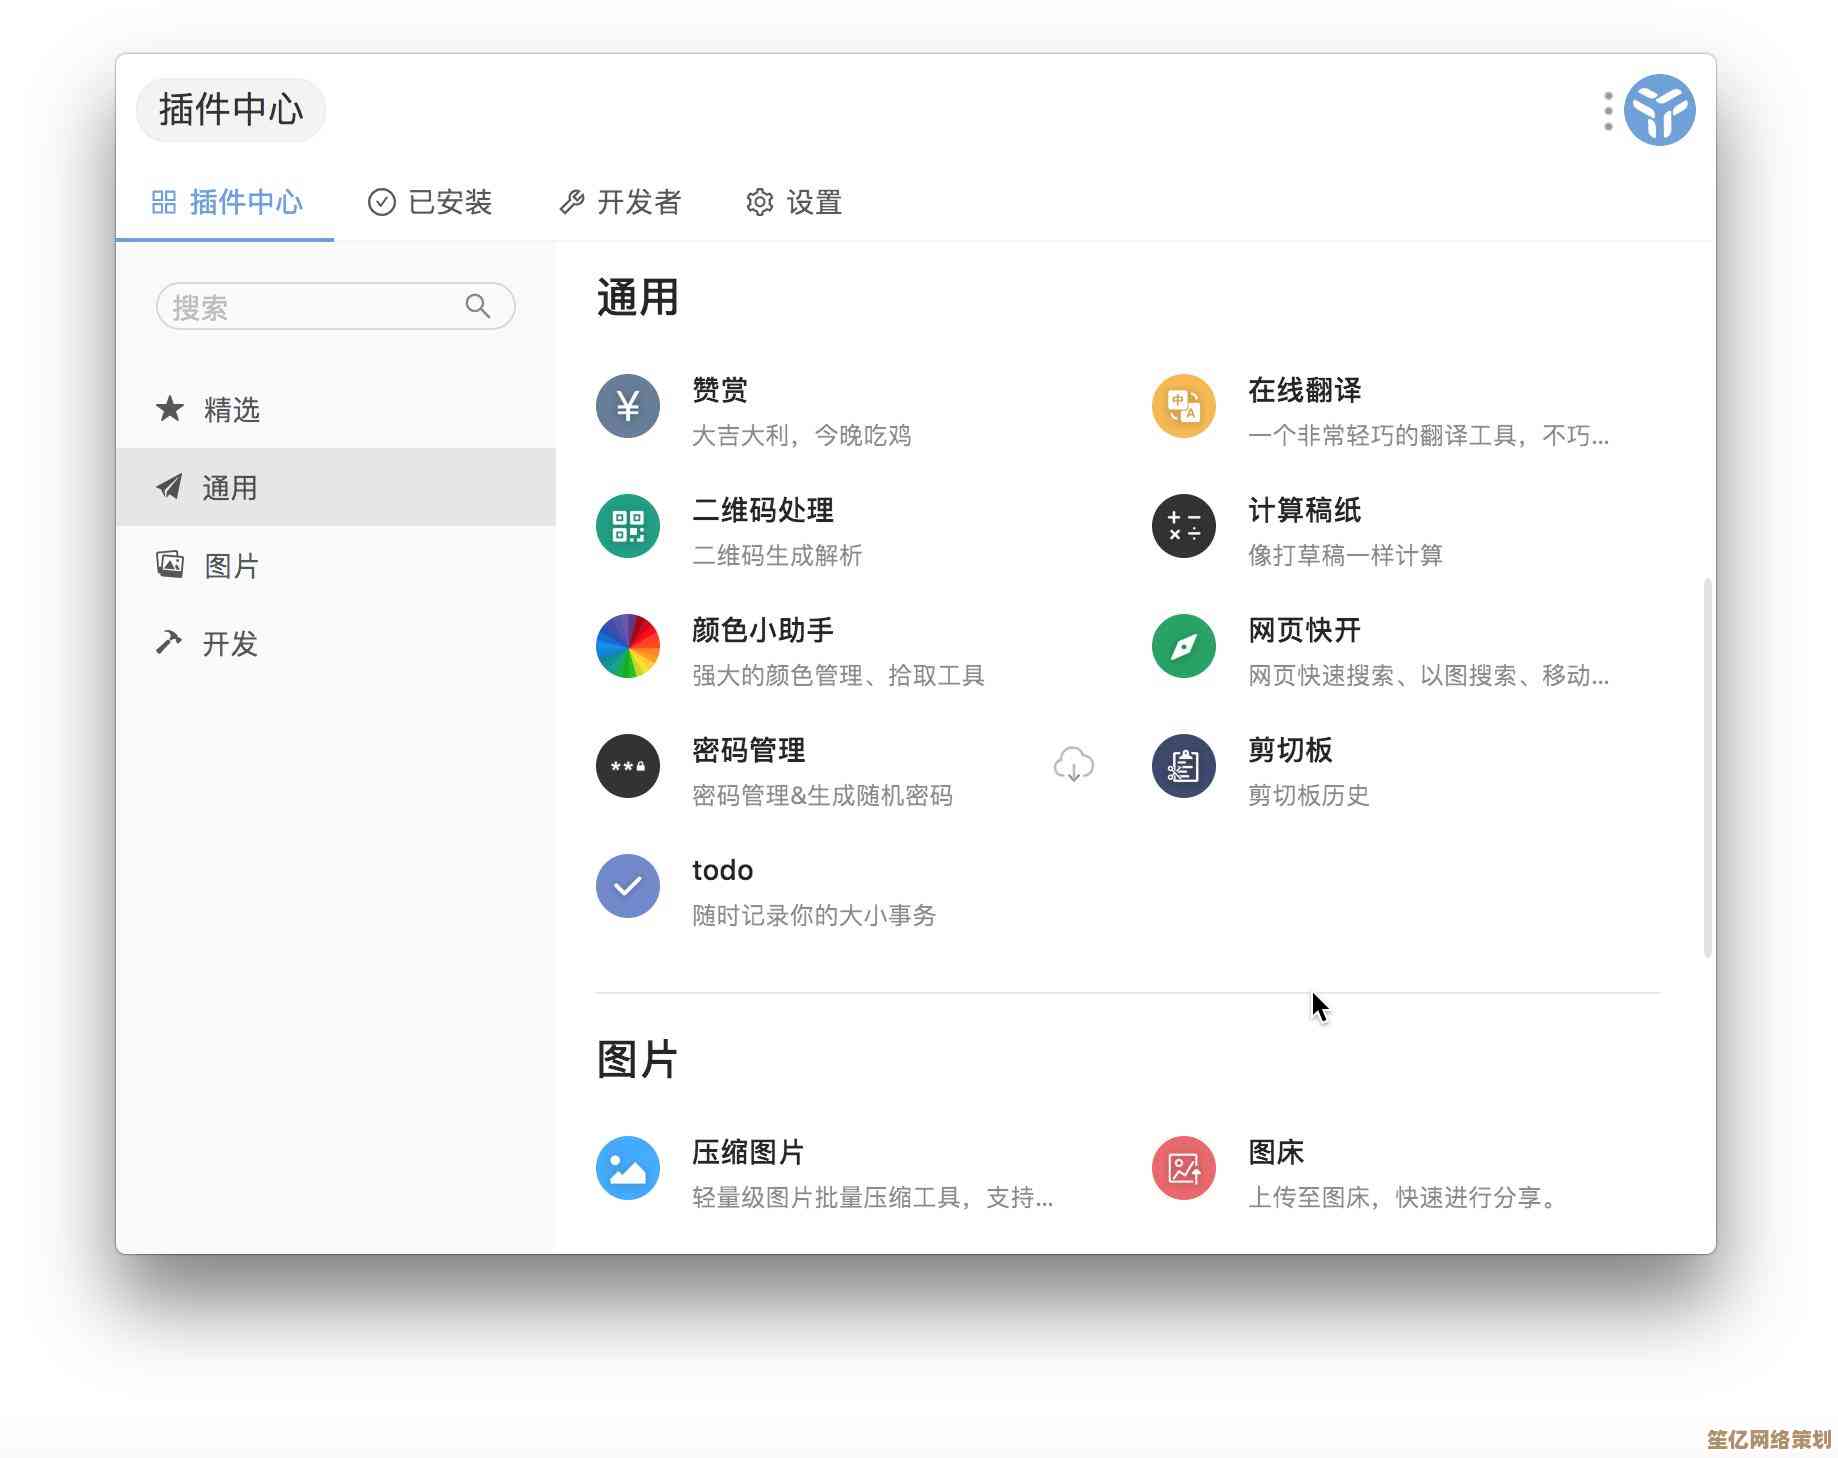Open the 网页快开 compass icon

1183,646
